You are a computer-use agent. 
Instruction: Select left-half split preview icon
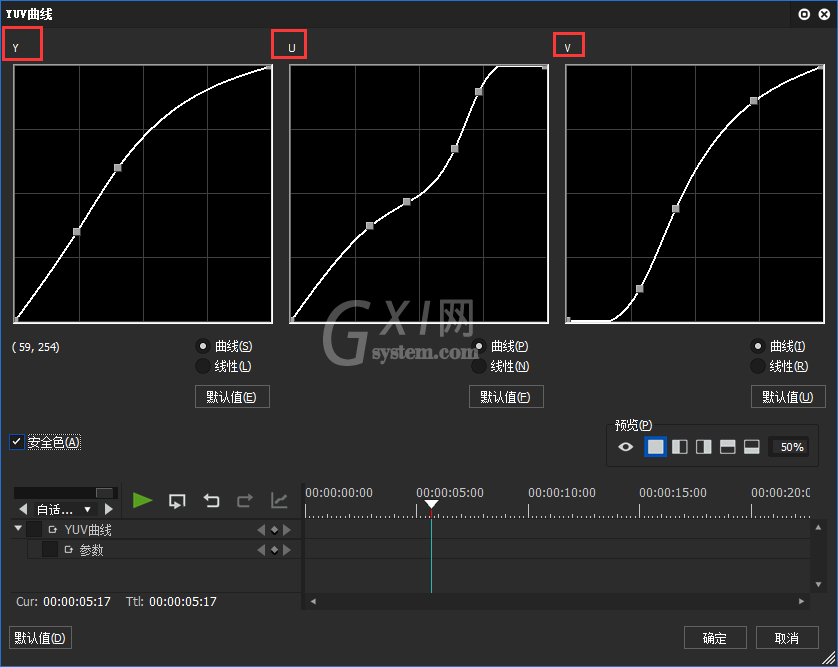pyautogui.click(x=680, y=447)
